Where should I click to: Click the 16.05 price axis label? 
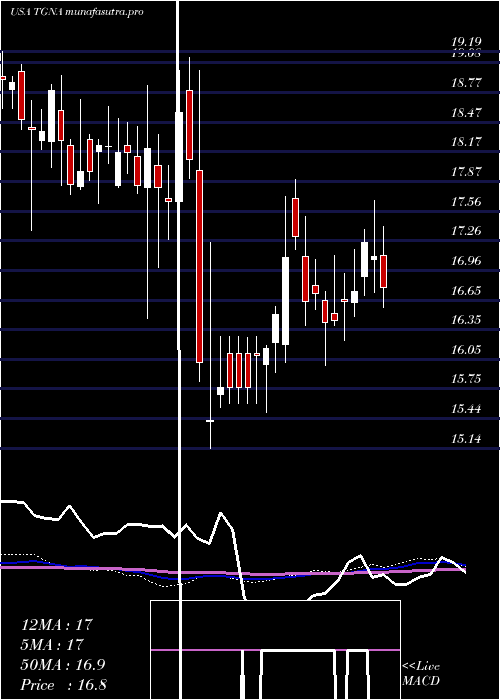point(466,350)
